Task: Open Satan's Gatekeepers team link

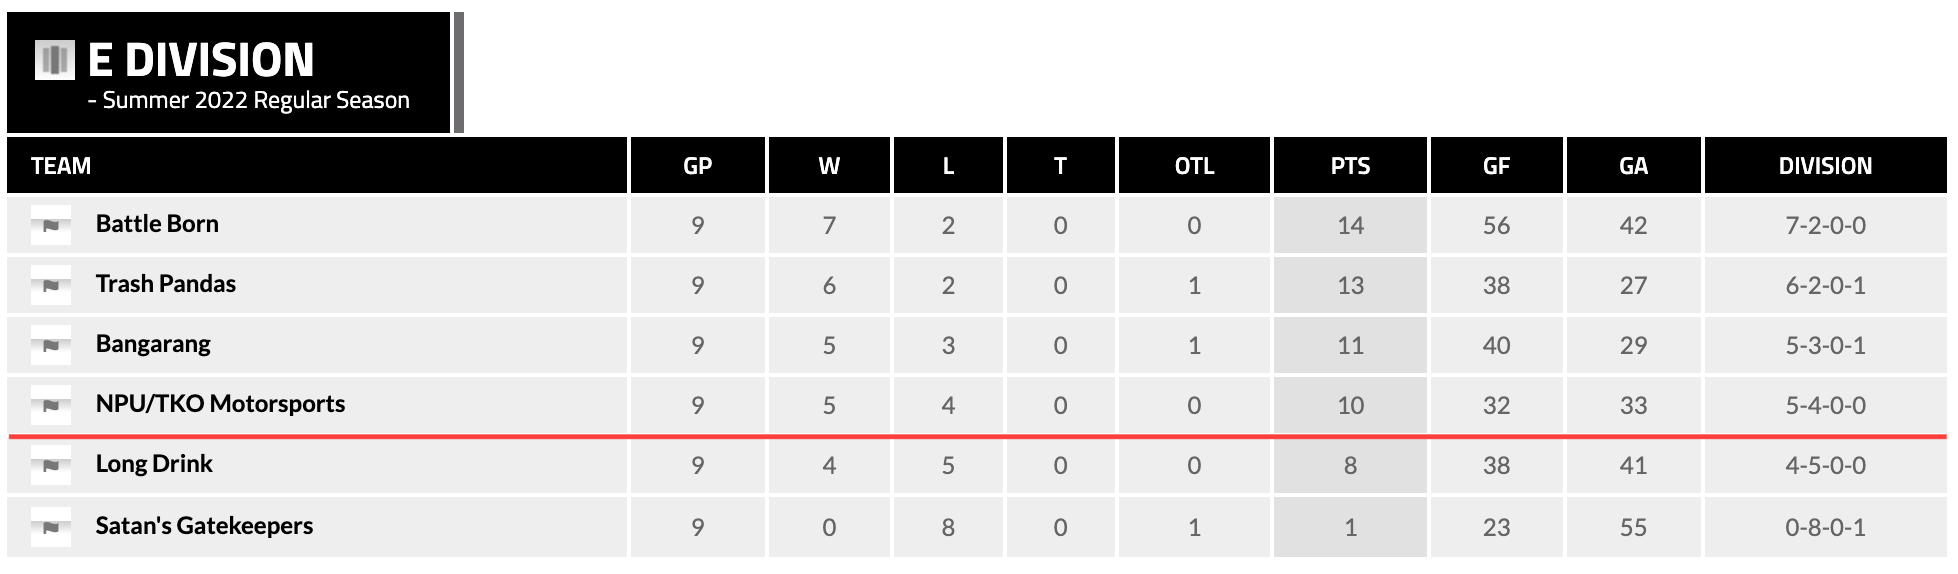Action: (x=204, y=526)
